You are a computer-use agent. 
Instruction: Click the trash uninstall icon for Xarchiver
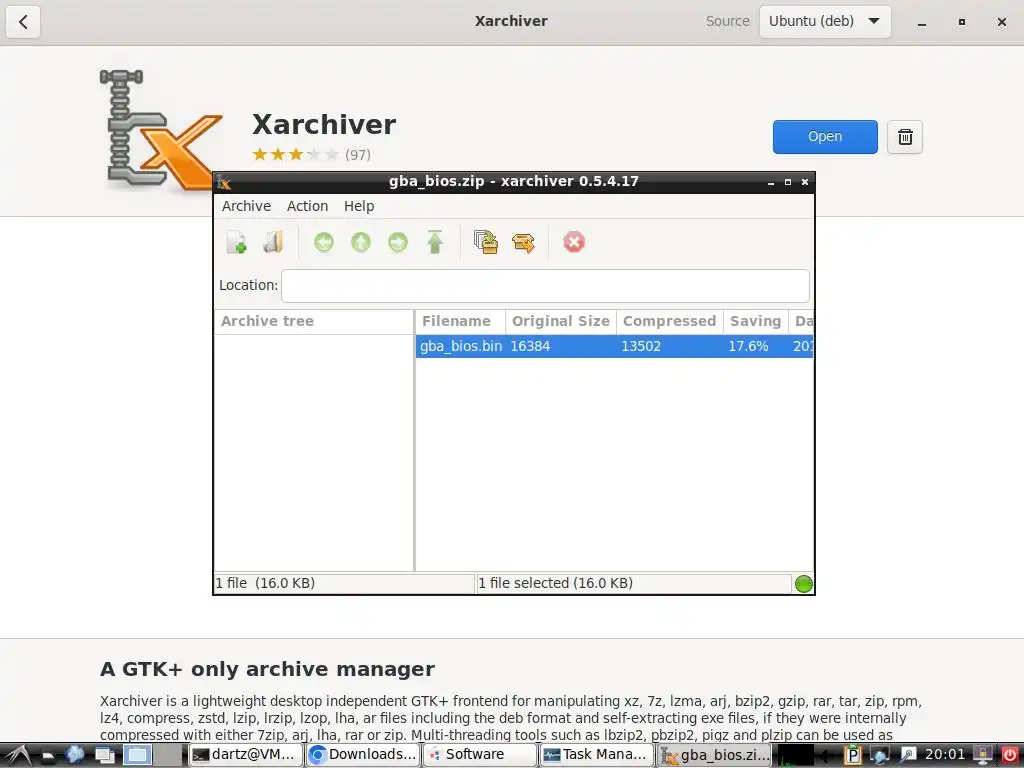pos(904,137)
